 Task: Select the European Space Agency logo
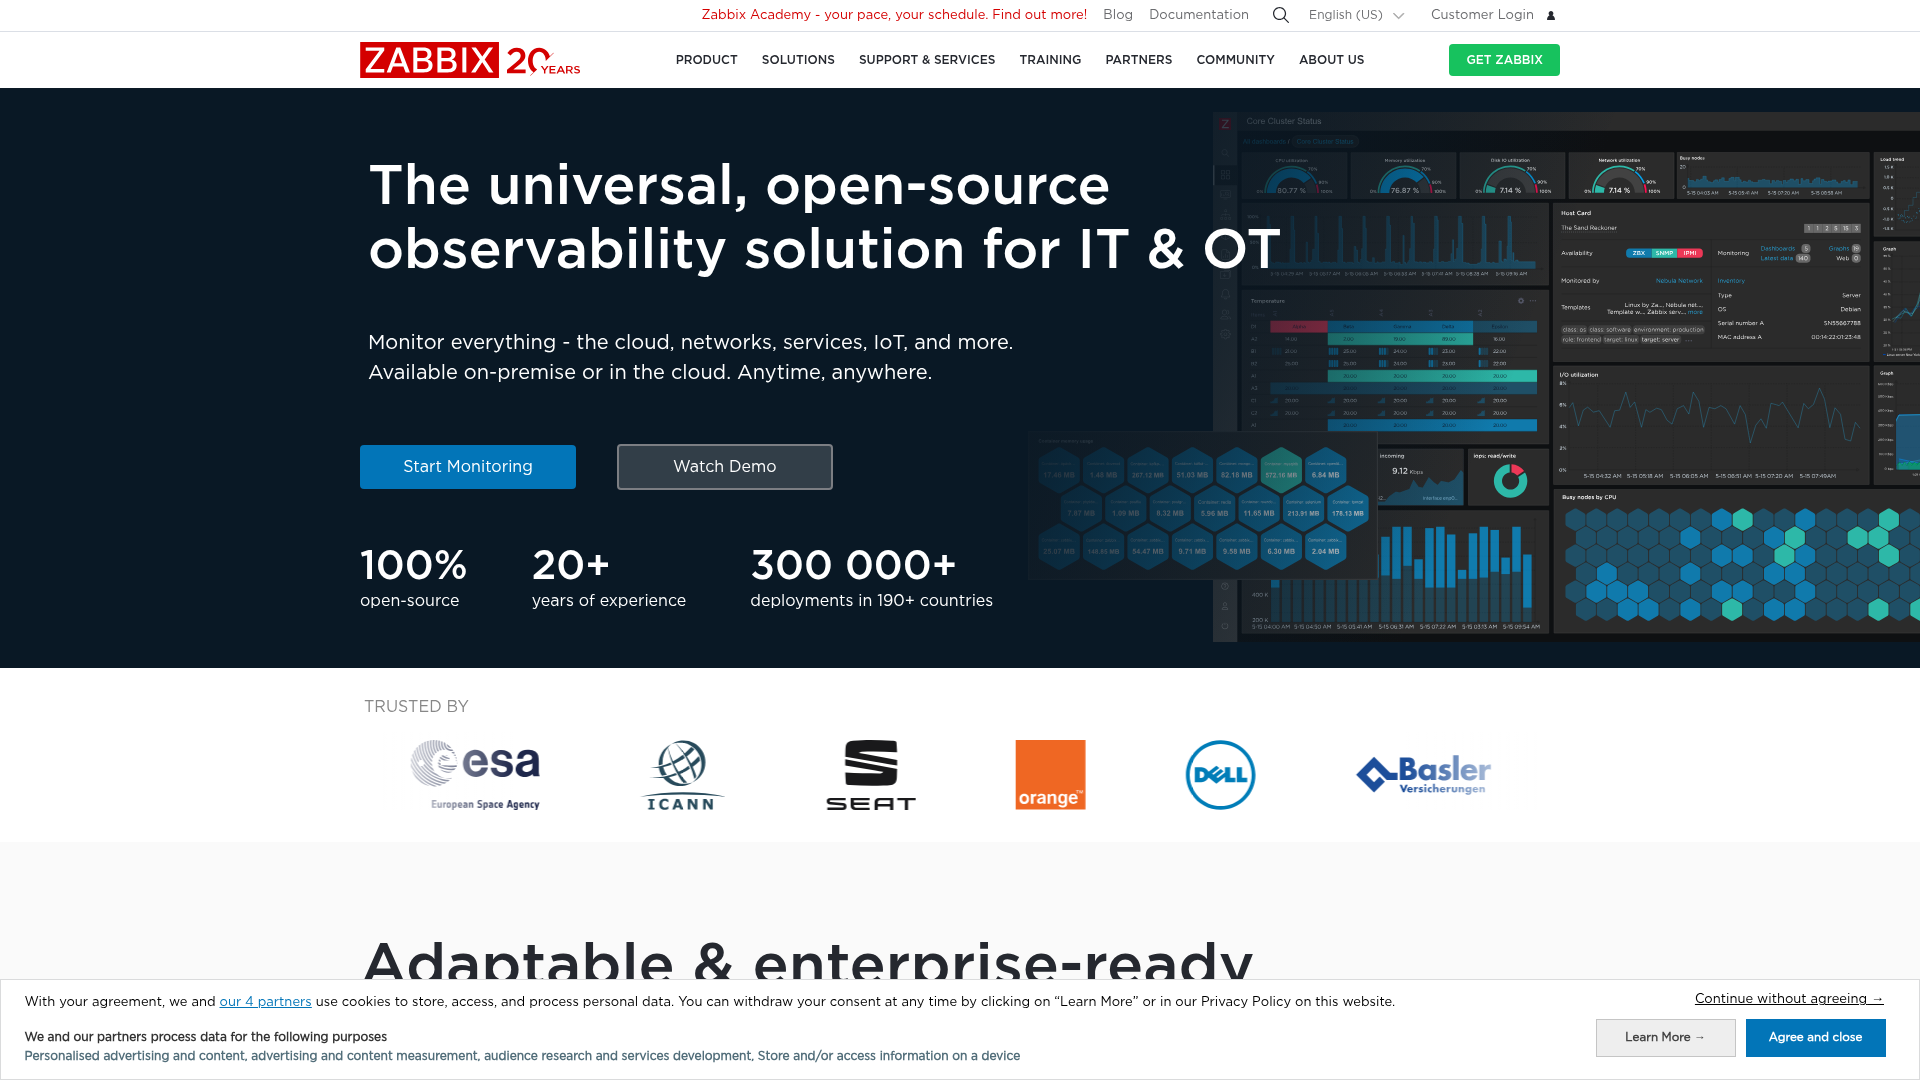click(x=483, y=774)
